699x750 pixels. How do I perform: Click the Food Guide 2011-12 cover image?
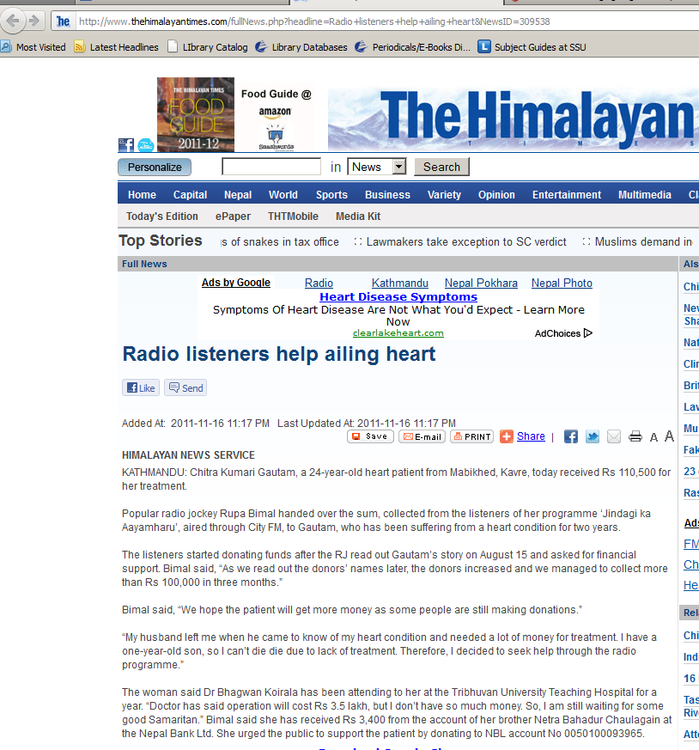(x=195, y=114)
